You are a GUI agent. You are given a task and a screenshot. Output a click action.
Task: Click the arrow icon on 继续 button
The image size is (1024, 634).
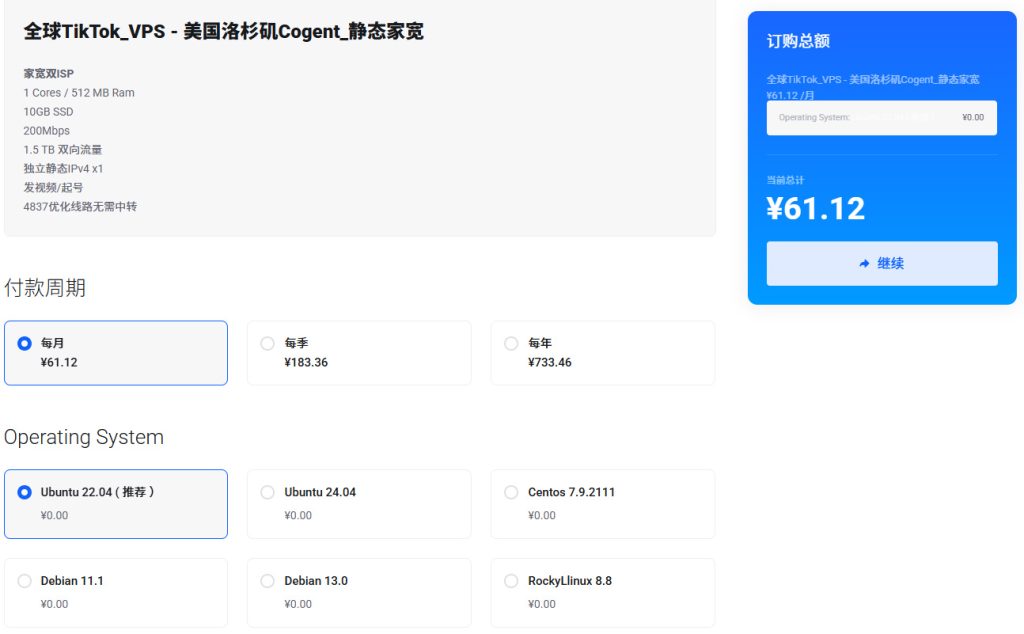[864, 264]
